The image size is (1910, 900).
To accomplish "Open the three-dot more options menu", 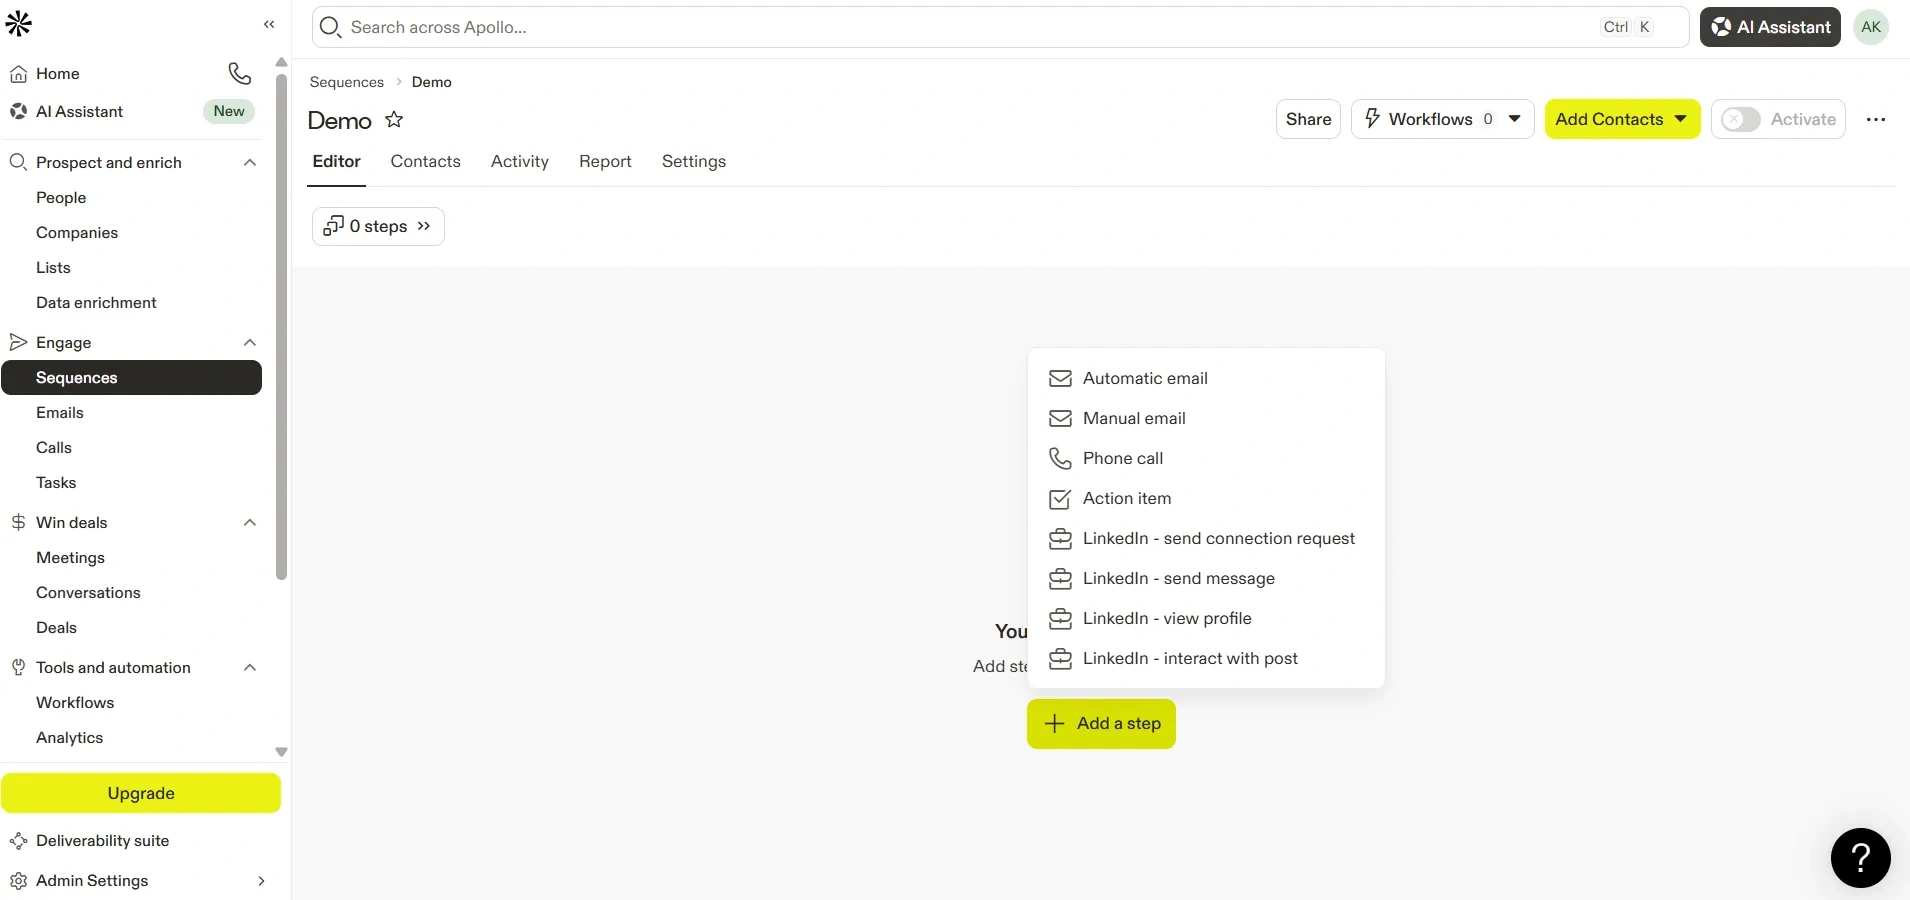I will click(1875, 120).
